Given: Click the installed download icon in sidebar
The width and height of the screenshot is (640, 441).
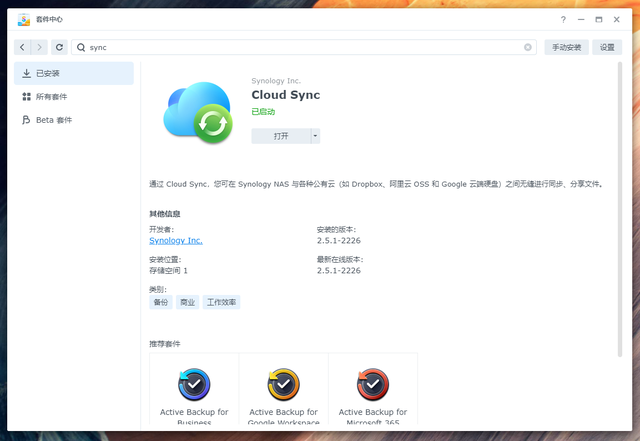Looking at the screenshot, I should point(27,74).
